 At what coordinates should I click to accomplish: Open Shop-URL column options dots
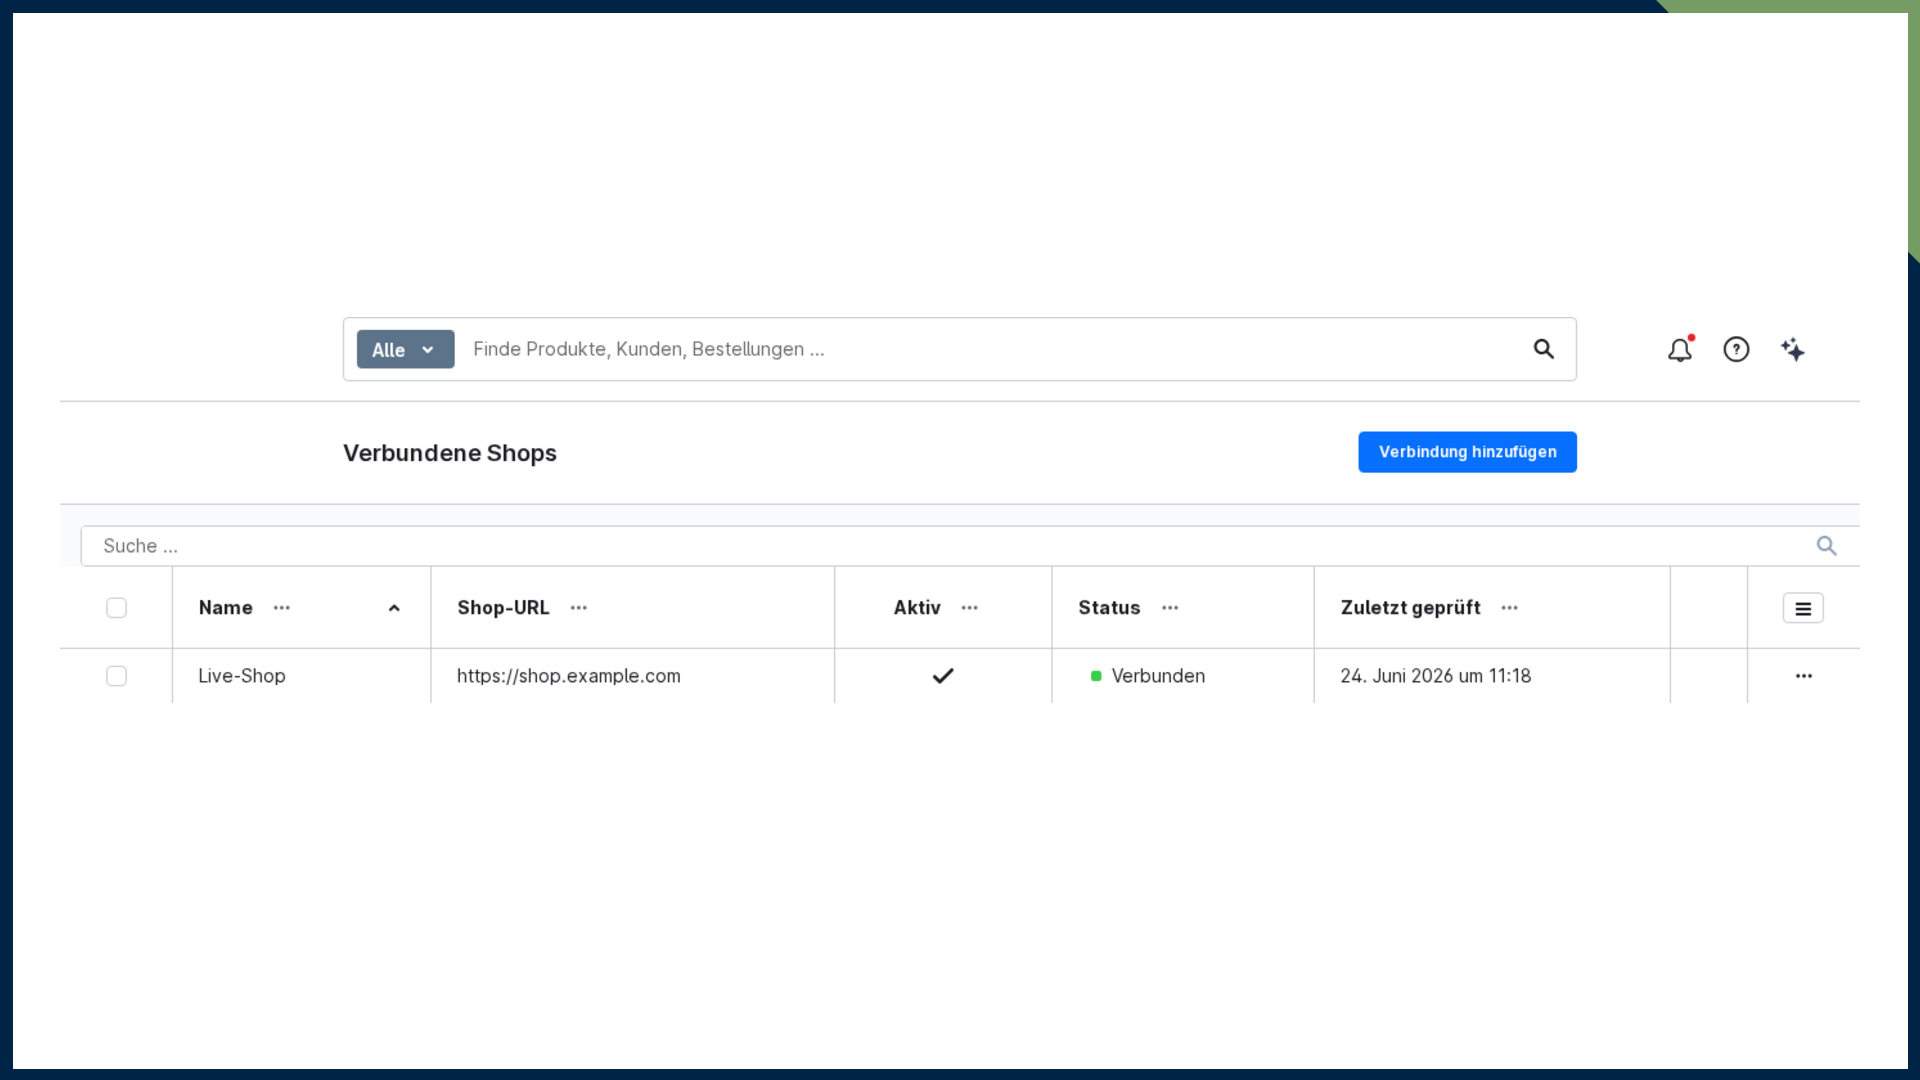pyautogui.click(x=579, y=608)
